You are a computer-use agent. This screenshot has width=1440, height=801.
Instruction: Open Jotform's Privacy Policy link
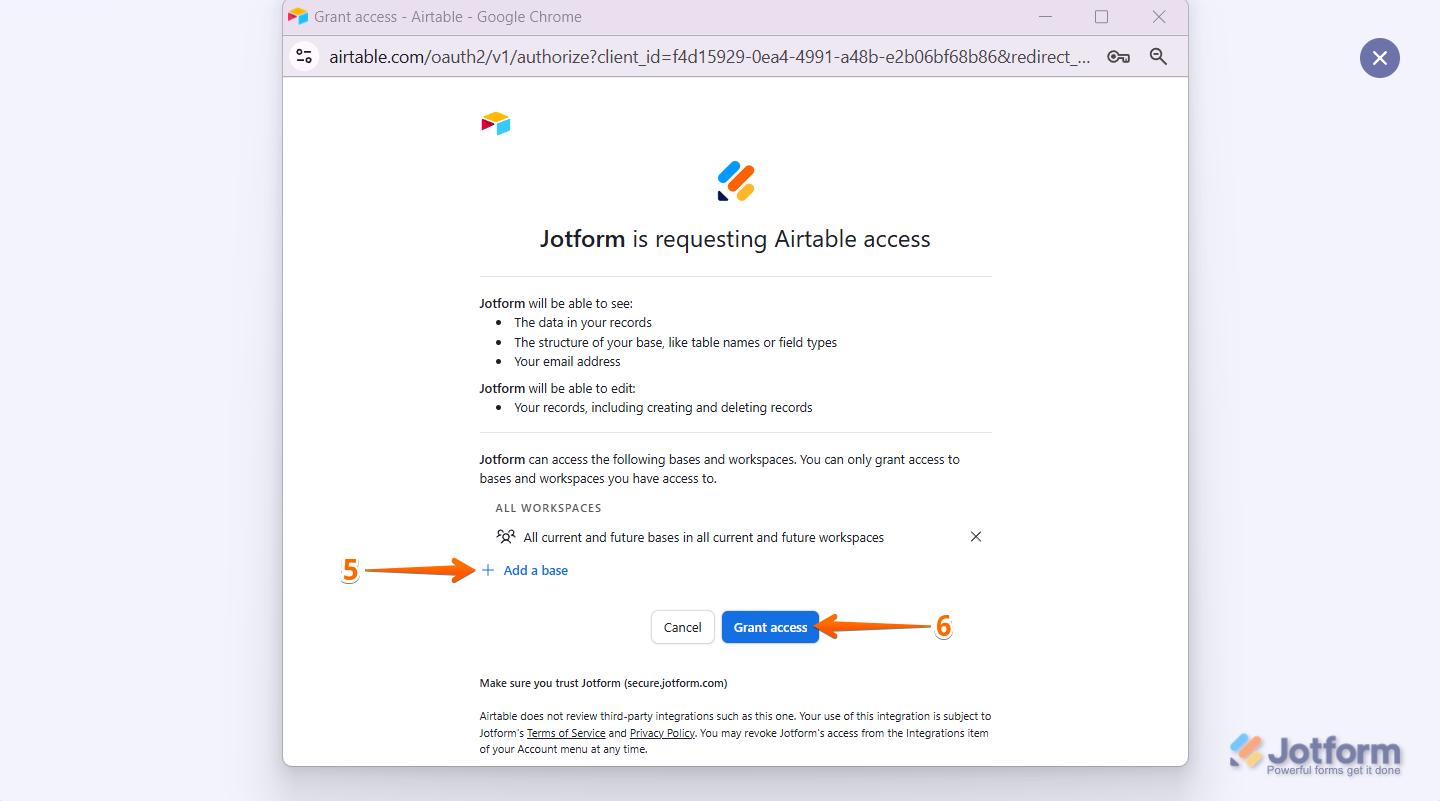(x=662, y=733)
